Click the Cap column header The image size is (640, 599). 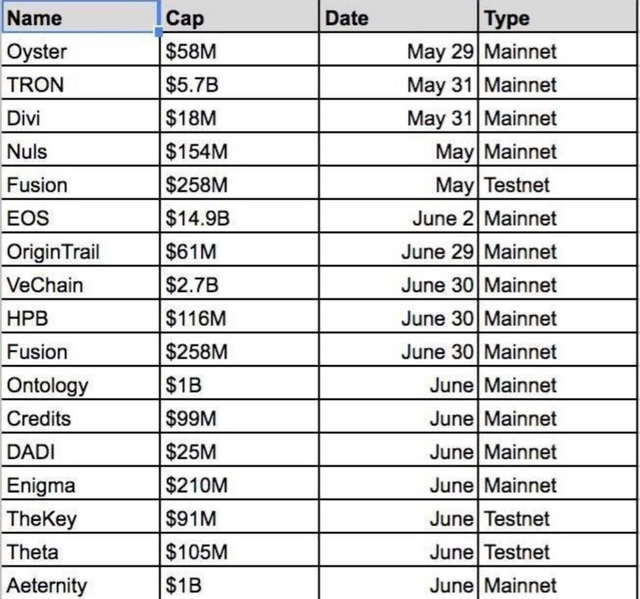pyautogui.click(x=239, y=17)
